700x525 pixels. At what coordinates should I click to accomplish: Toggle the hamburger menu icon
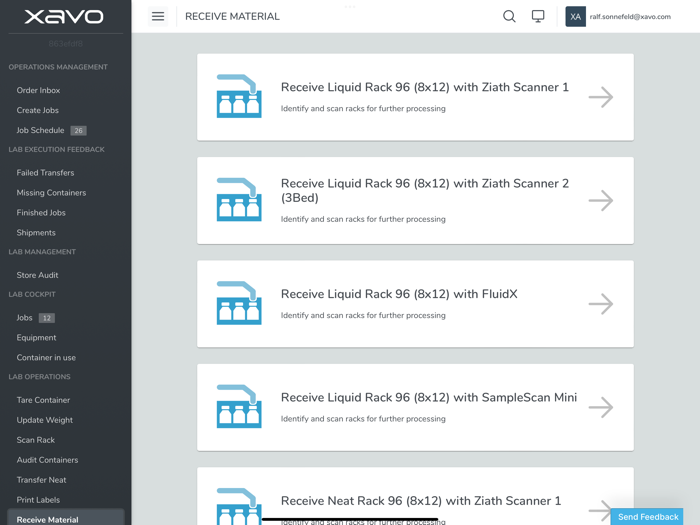tap(158, 17)
